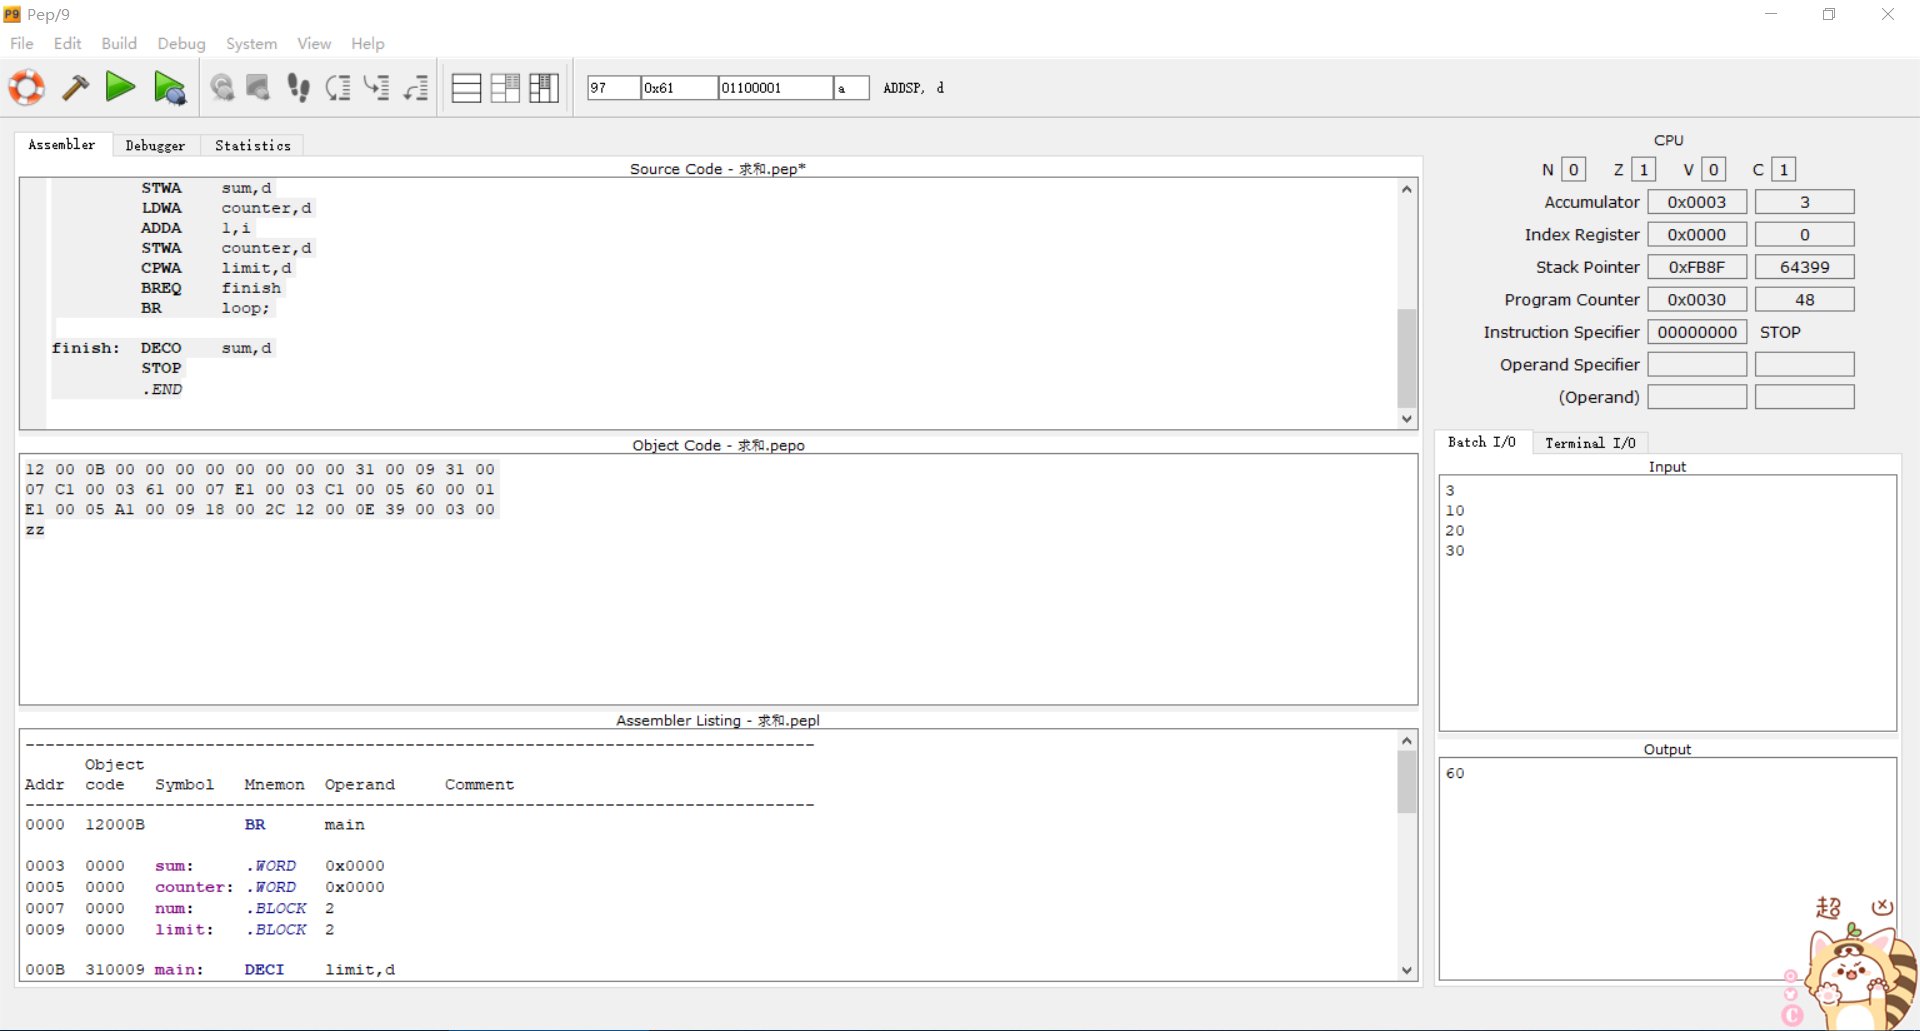Click the Z status flag box
Screen dimensions: 1920x1031
pos(1643,170)
